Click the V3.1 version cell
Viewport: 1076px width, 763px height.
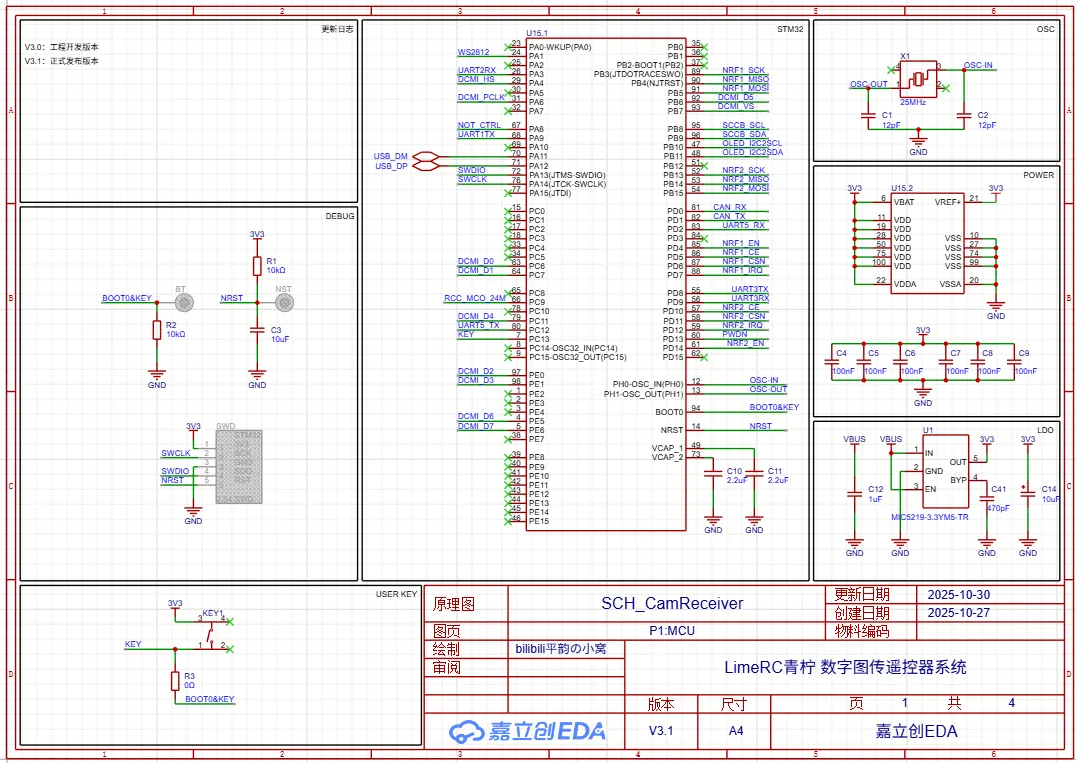(x=661, y=731)
